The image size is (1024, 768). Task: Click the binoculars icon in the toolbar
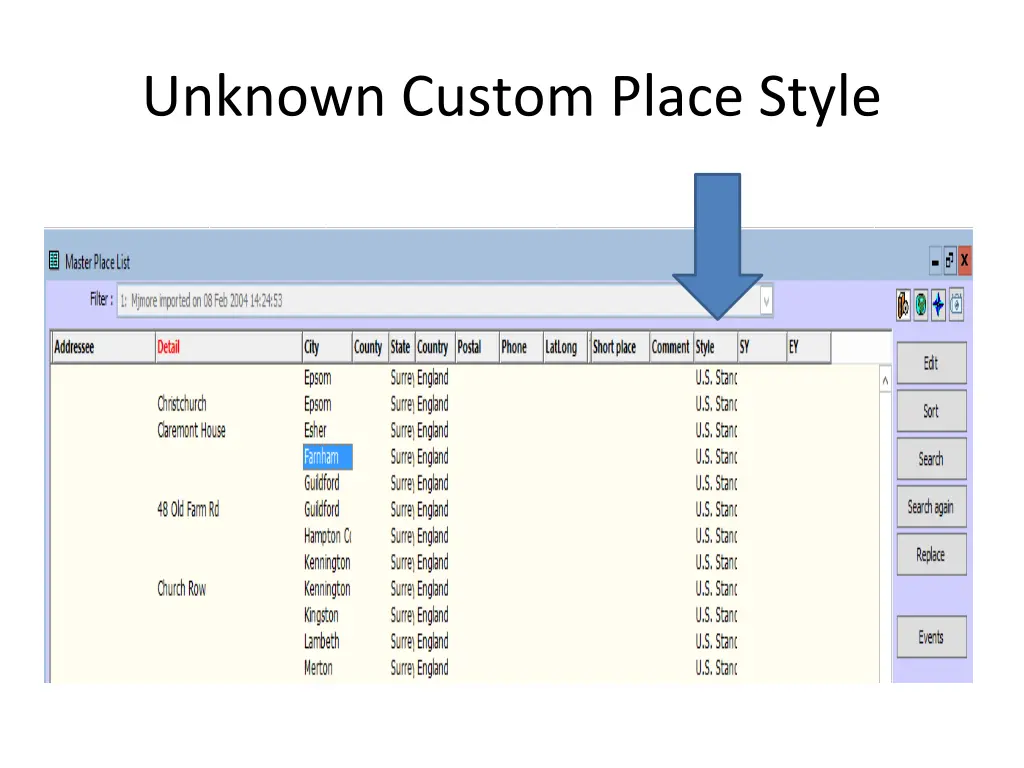903,304
